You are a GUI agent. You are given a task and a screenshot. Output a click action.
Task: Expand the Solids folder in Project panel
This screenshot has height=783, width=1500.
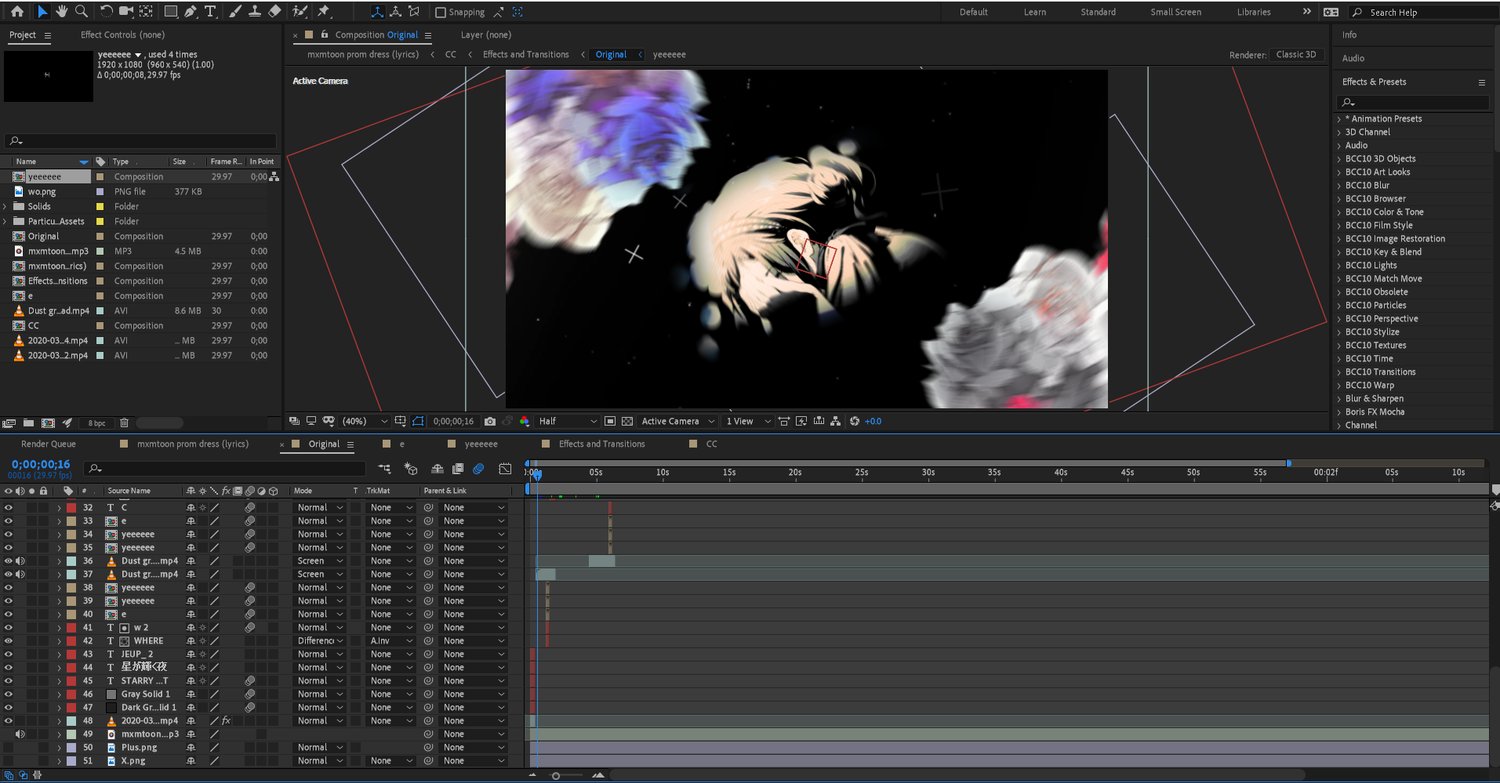pos(6,206)
